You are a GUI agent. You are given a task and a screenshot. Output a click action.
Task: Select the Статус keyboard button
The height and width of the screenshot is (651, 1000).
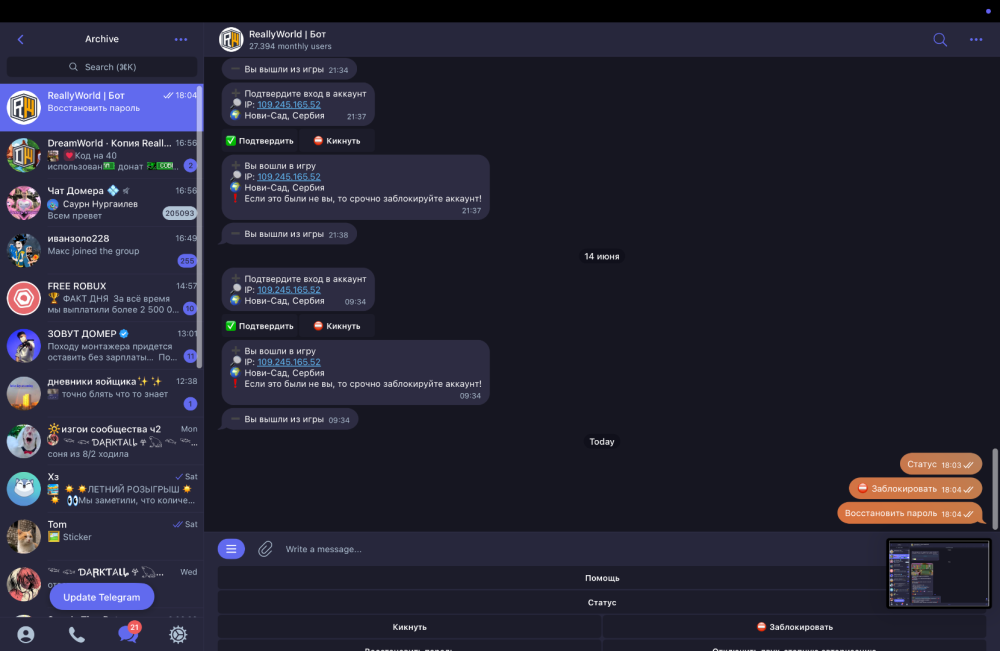(602, 603)
